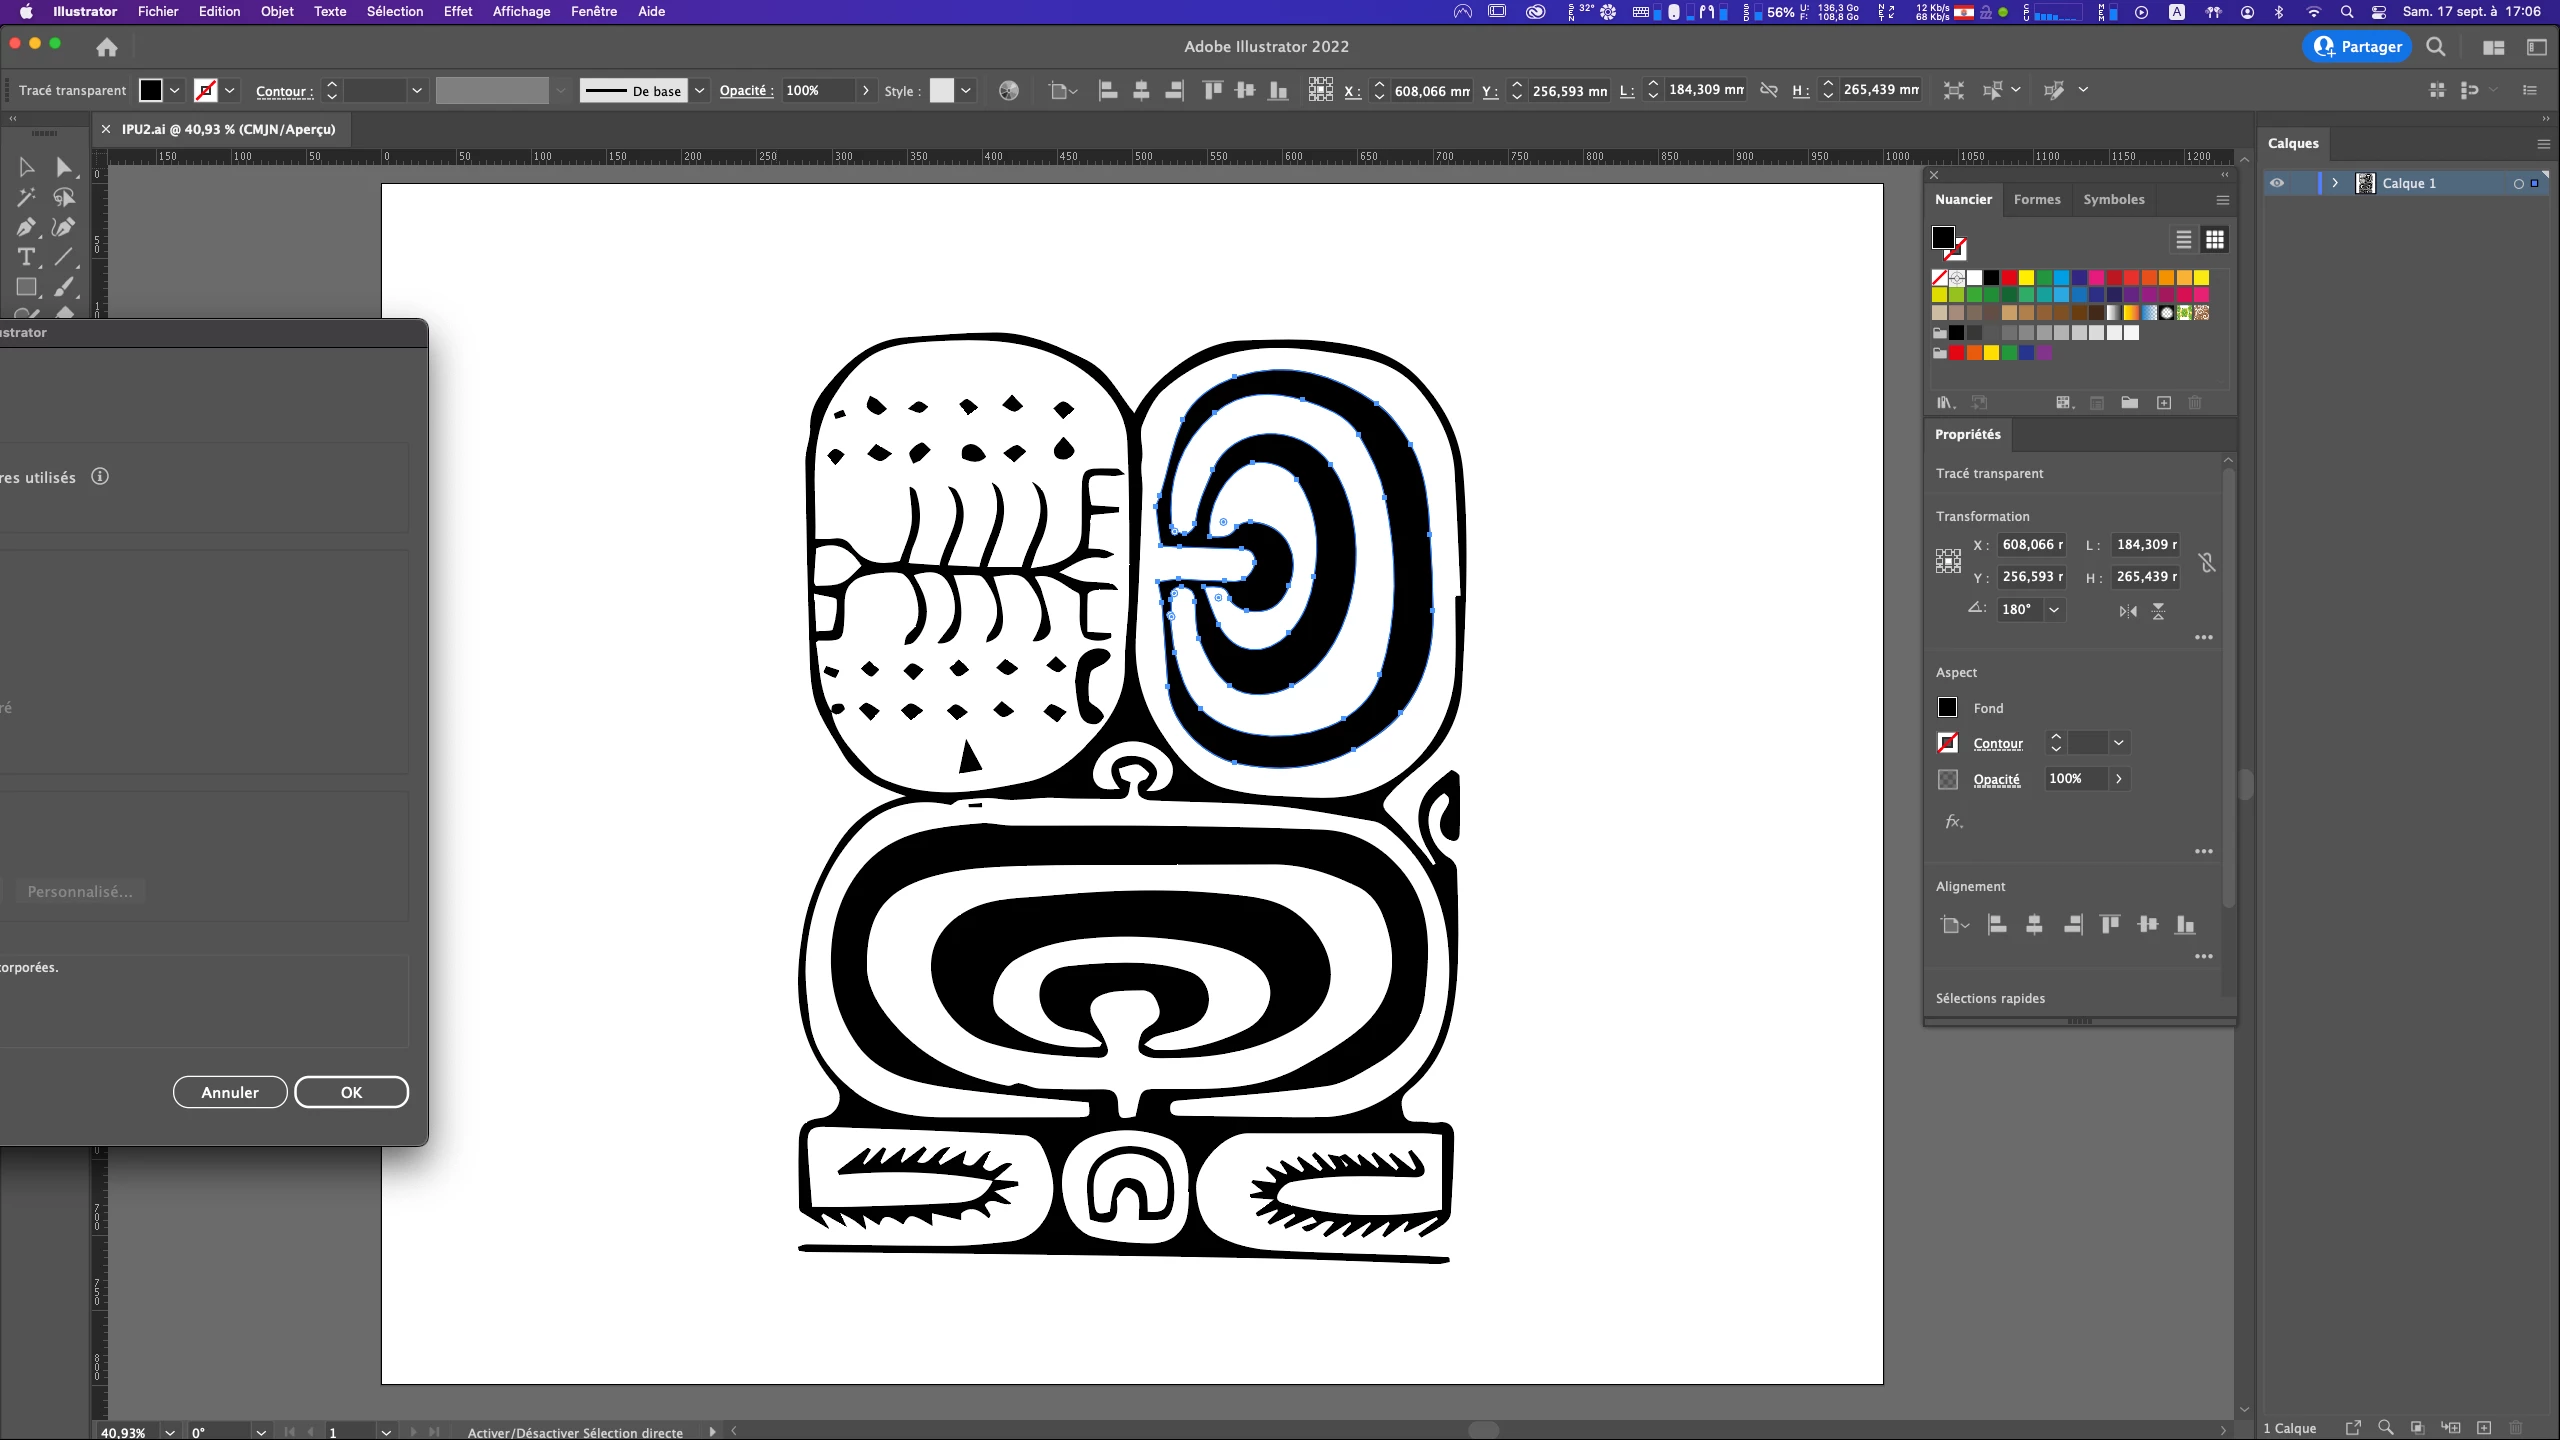Click the Home icon
Screen dimensions: 2560x1440
(107, 47)
